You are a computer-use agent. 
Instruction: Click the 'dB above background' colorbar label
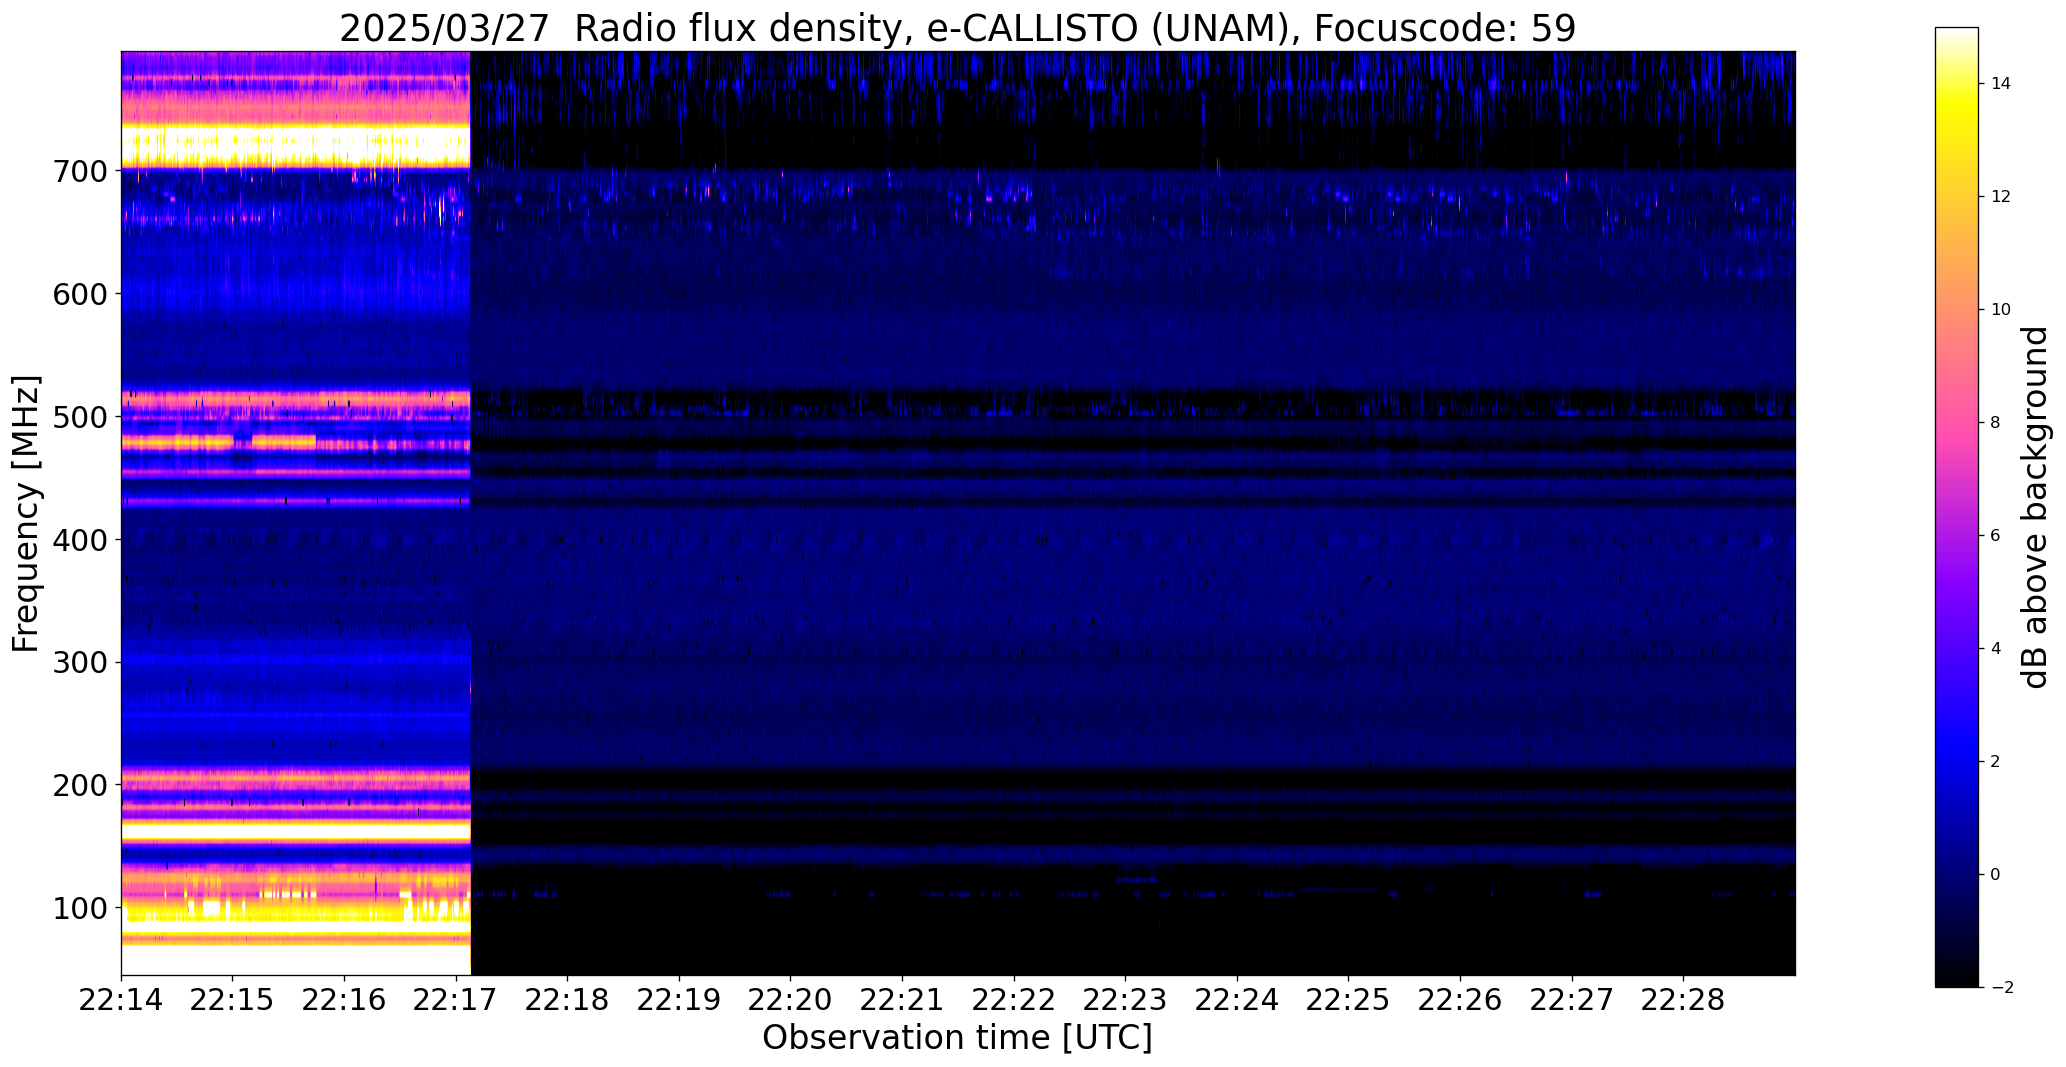point(2036,507)
